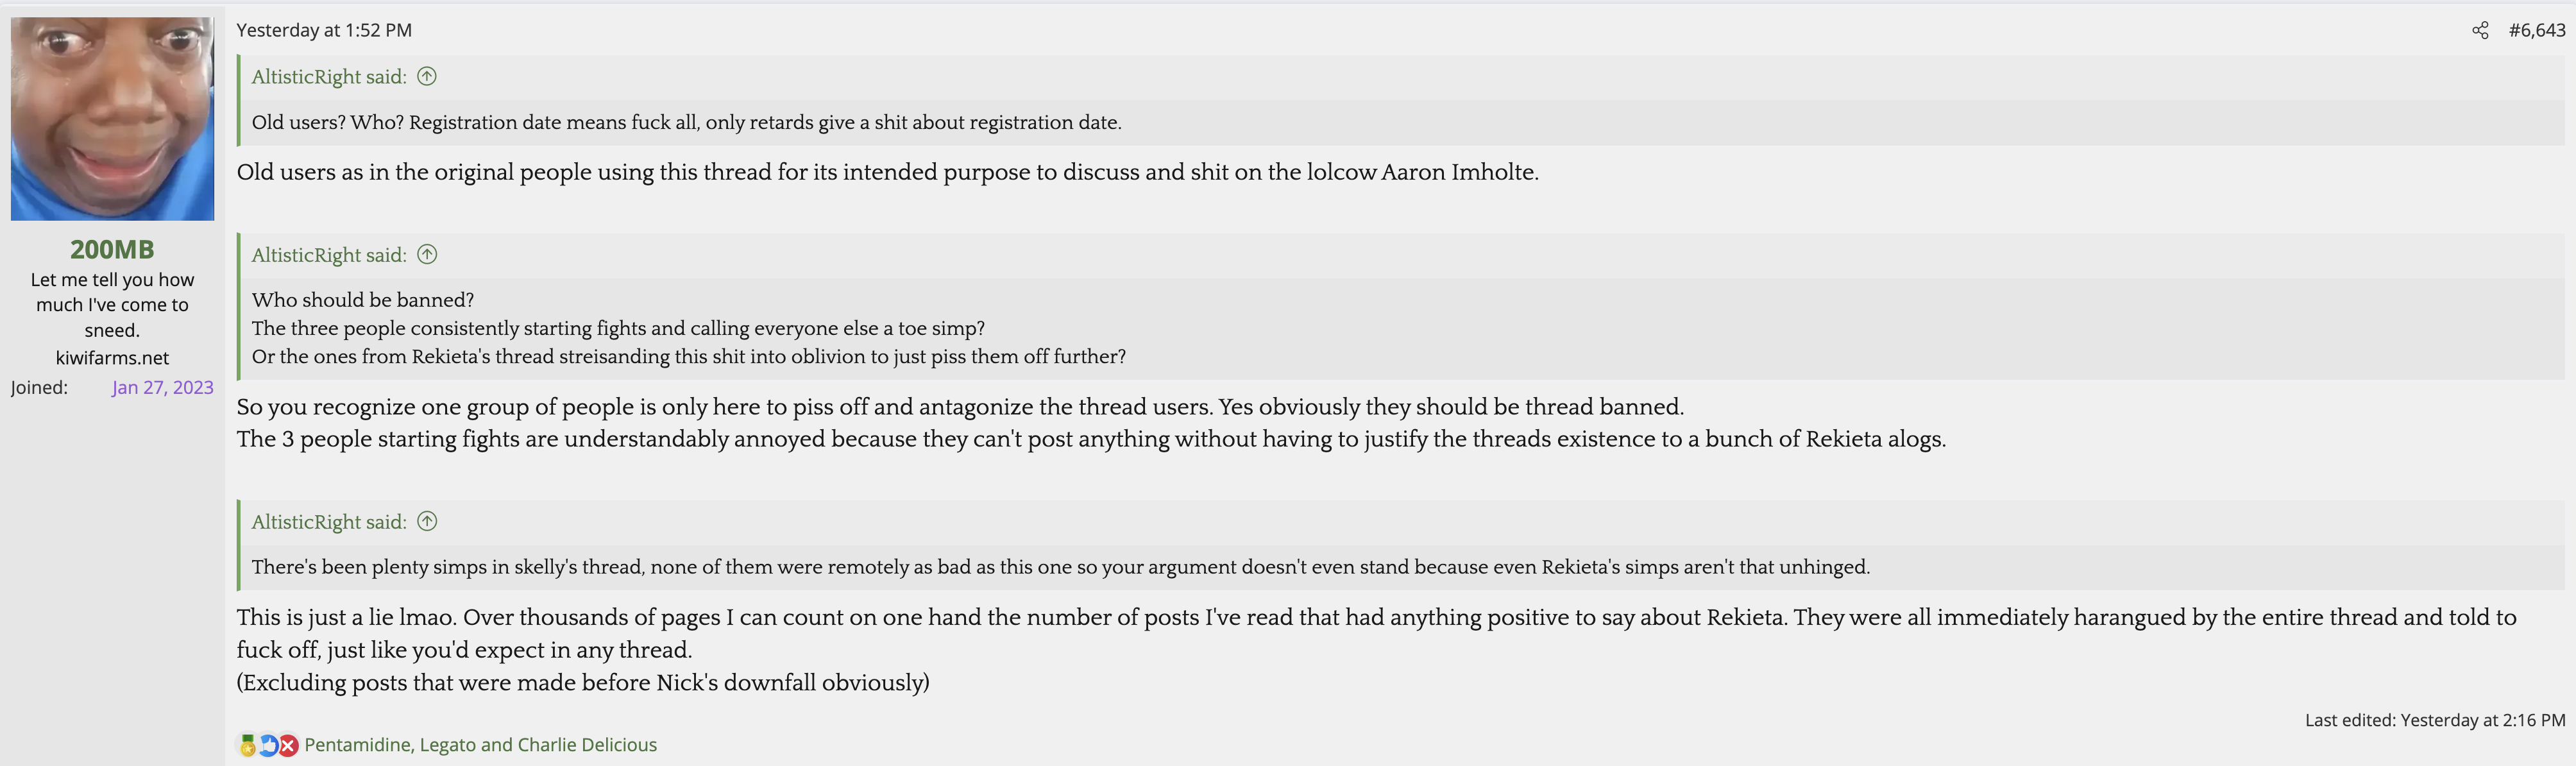
Task: Click the Jan 27, 2023 joined date
Action: click(162, 388)
